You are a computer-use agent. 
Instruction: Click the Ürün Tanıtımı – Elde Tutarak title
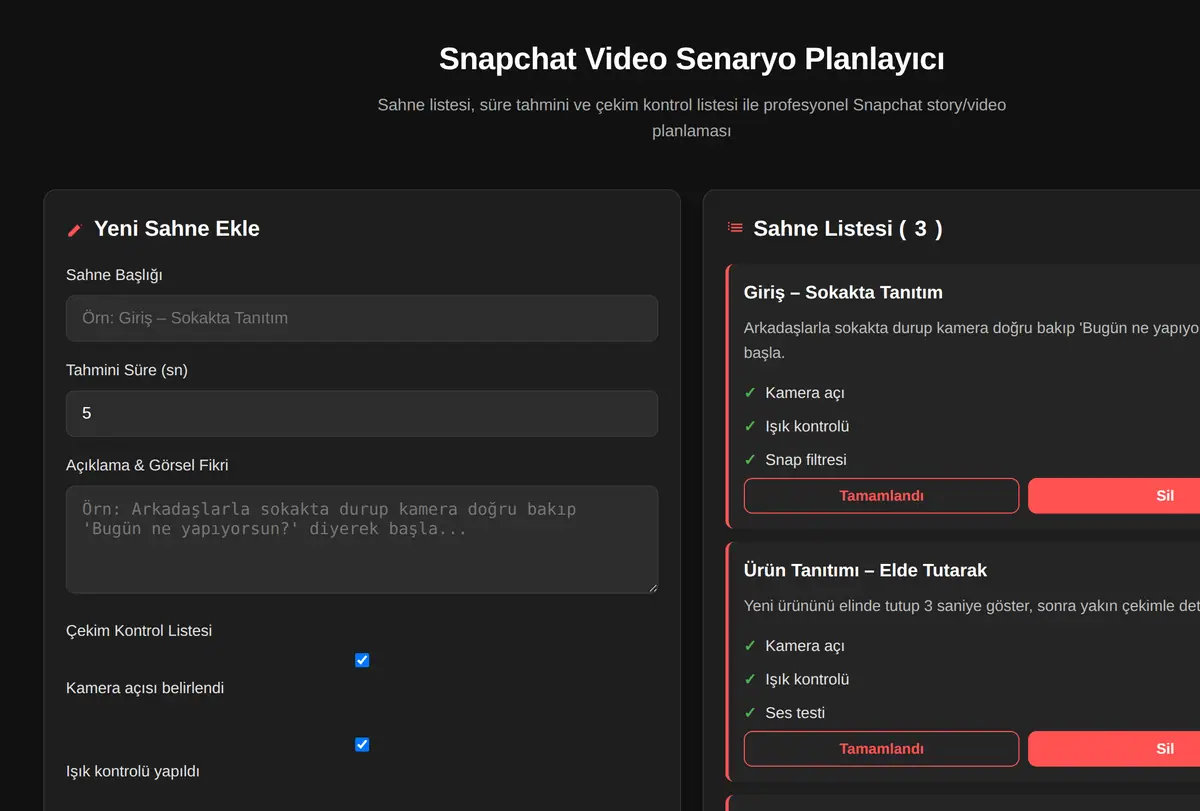[865, 570]
